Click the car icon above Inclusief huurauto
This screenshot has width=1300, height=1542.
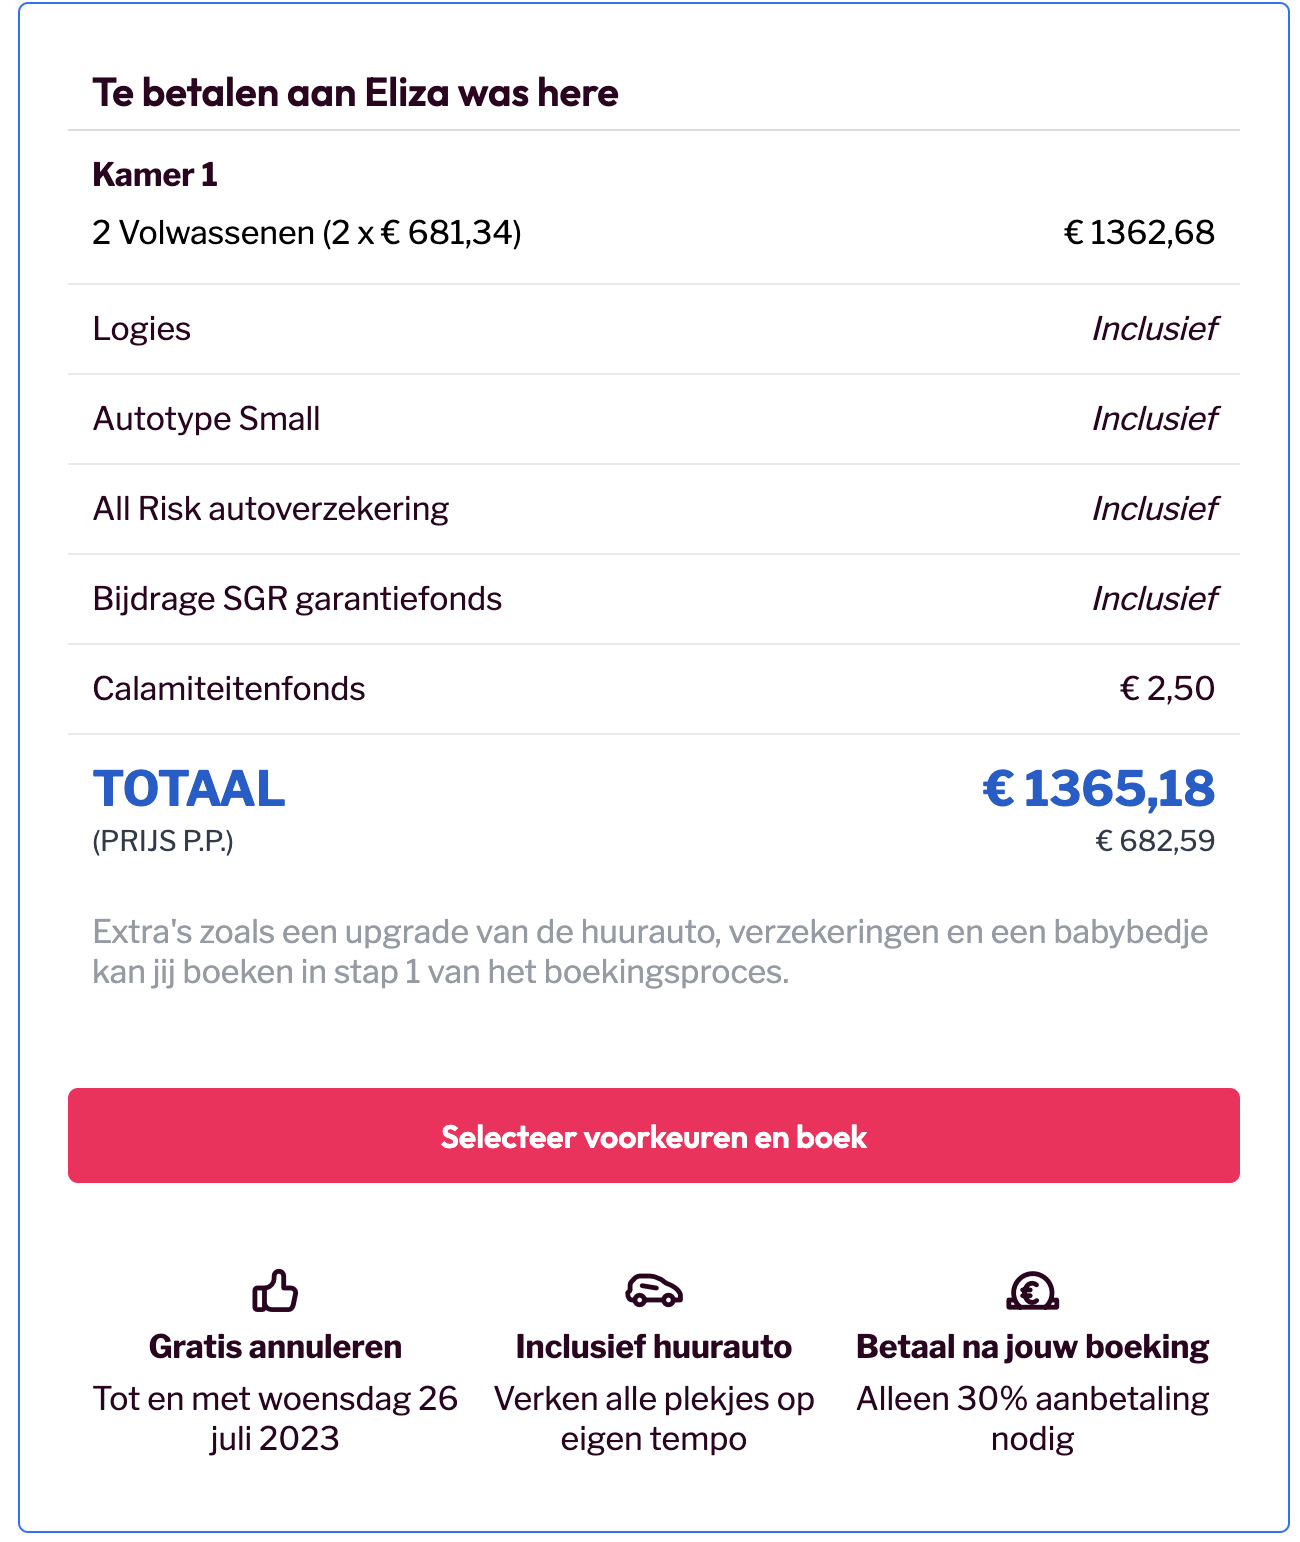(x=653, y=1290)
